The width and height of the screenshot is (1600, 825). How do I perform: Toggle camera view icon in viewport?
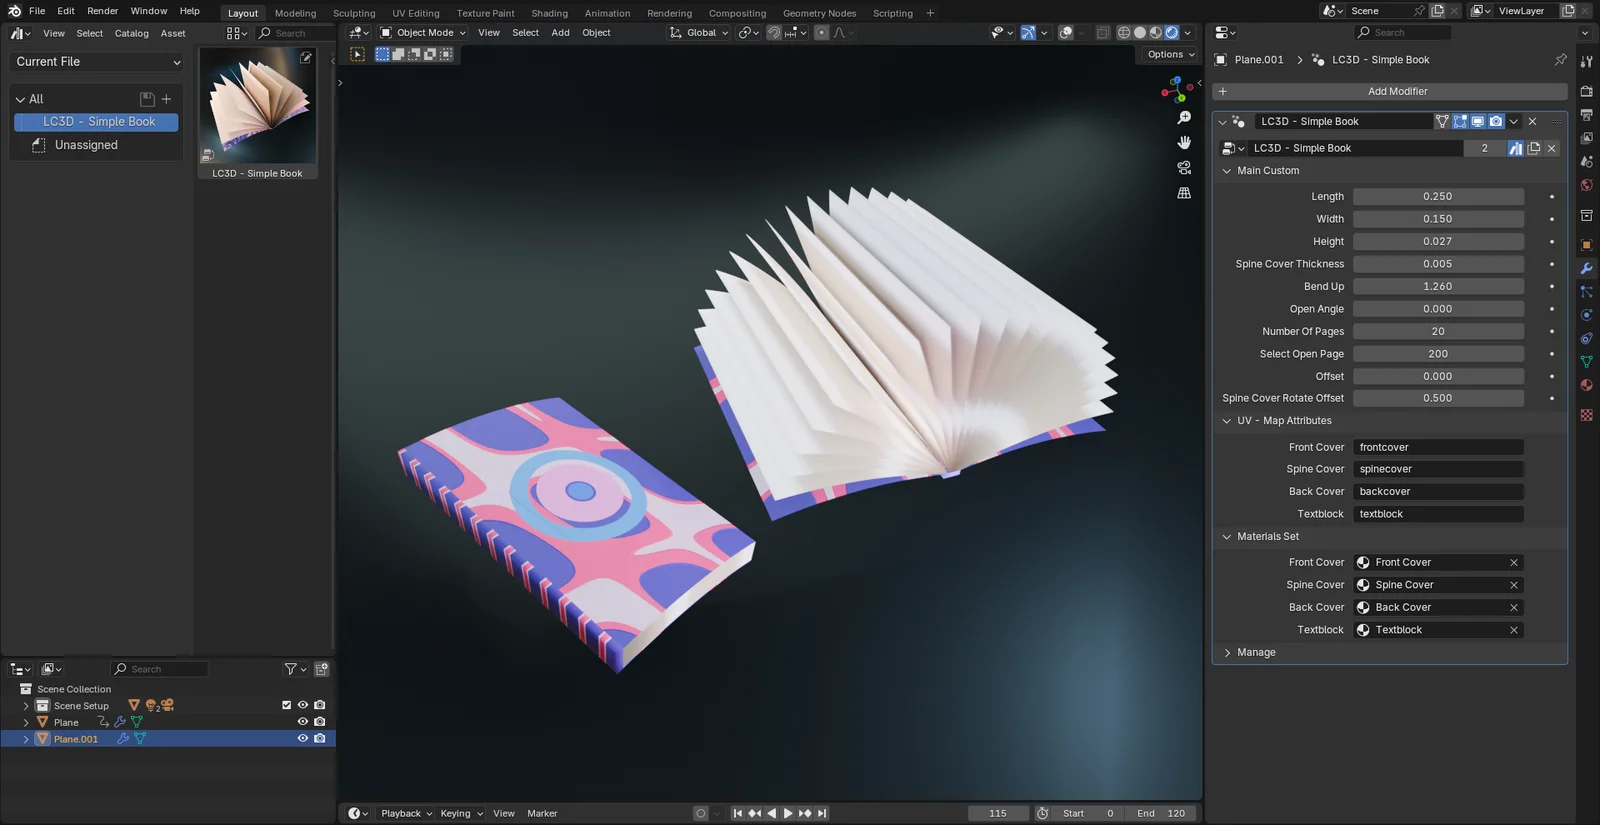[1184, 168]
